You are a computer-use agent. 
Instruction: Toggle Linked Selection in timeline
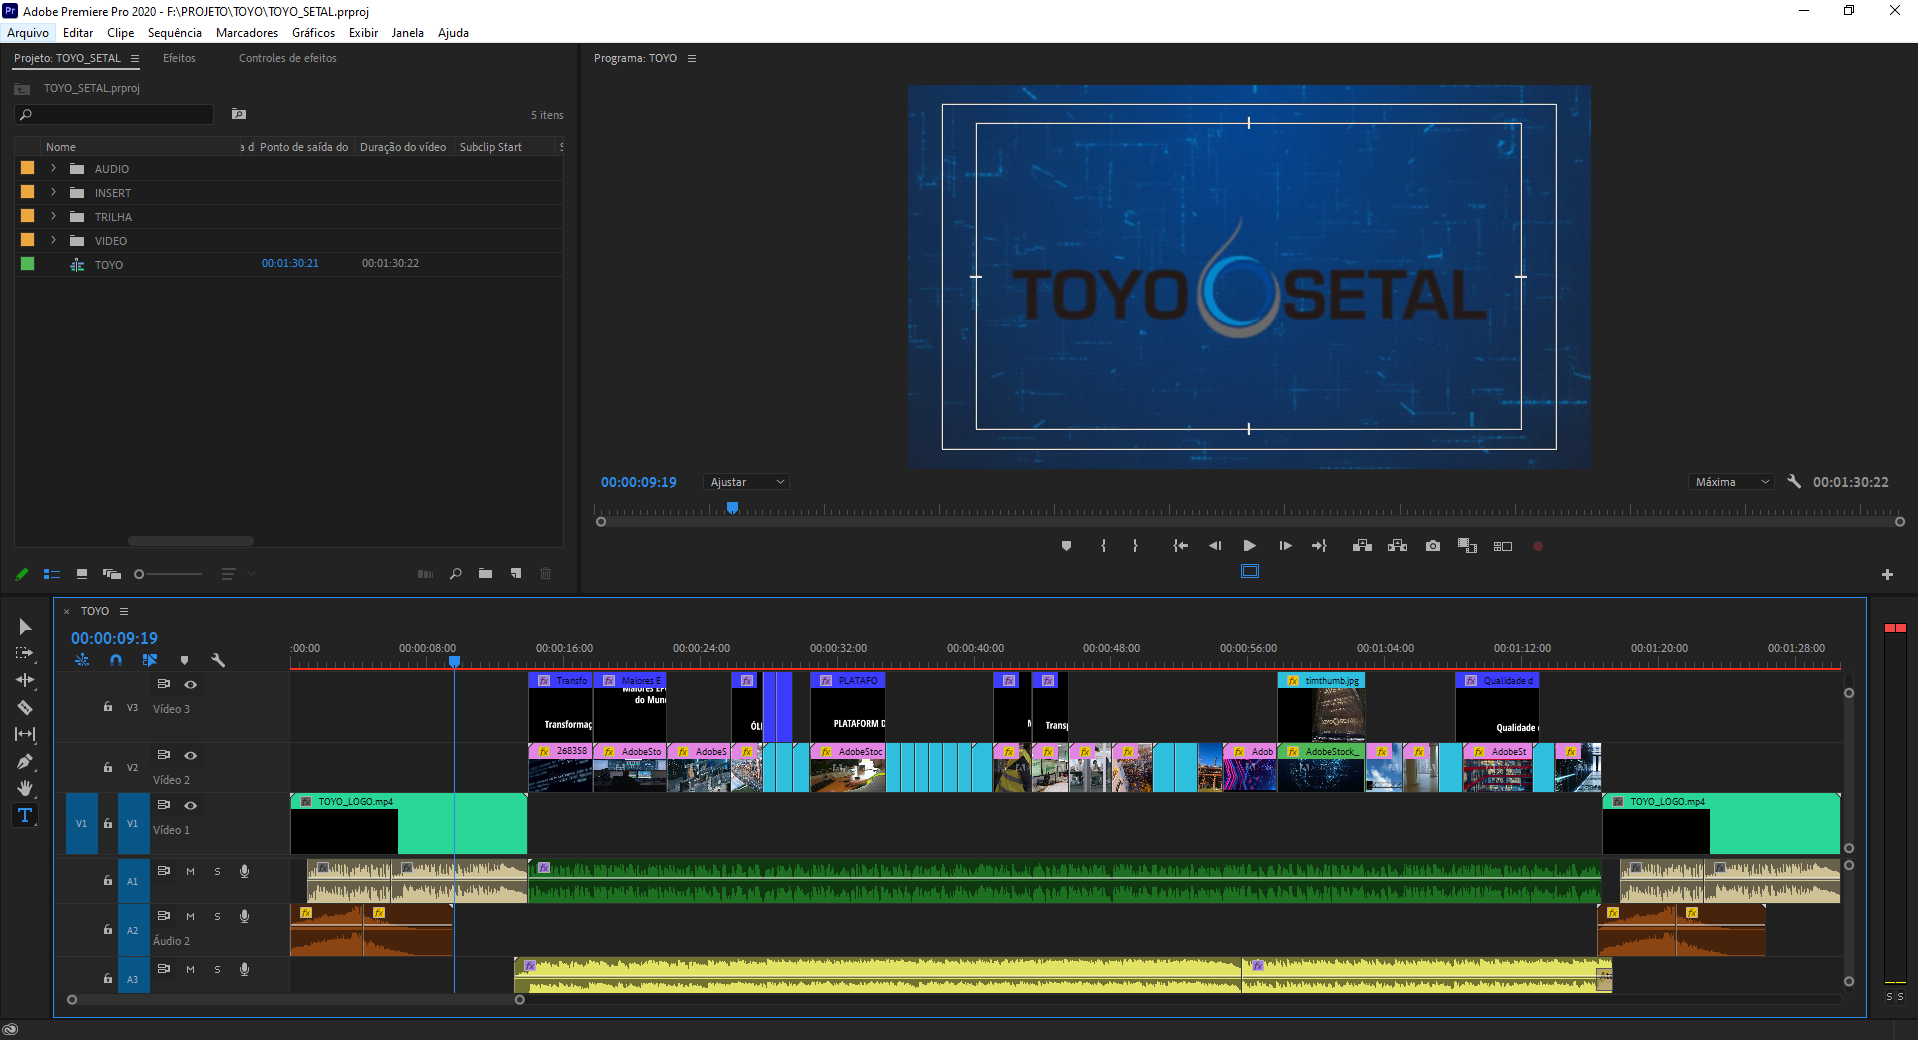coord(150,660)
